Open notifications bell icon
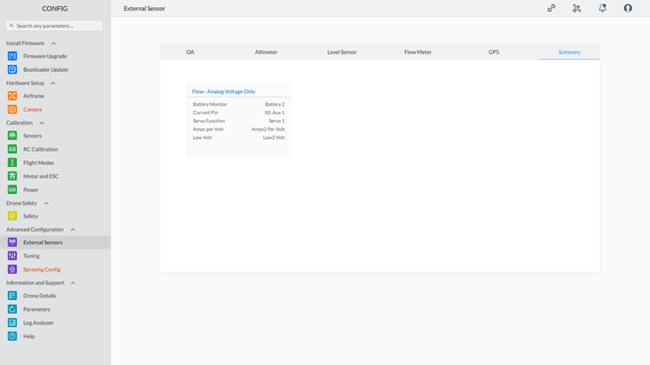Viewport: 650px width, 365px height. click(602, 8)
